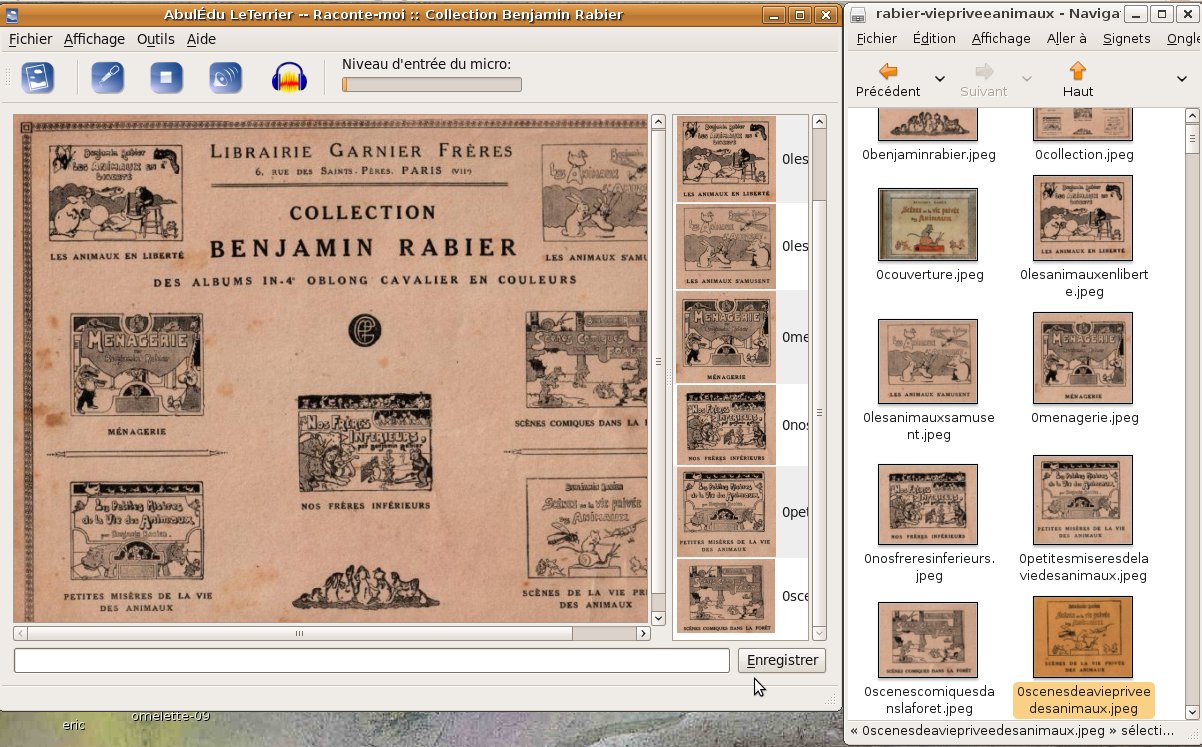This screenshot has width=1202, height=747.
Task: Click the text field next to Enregistrer
Action: tap(371, 660)
